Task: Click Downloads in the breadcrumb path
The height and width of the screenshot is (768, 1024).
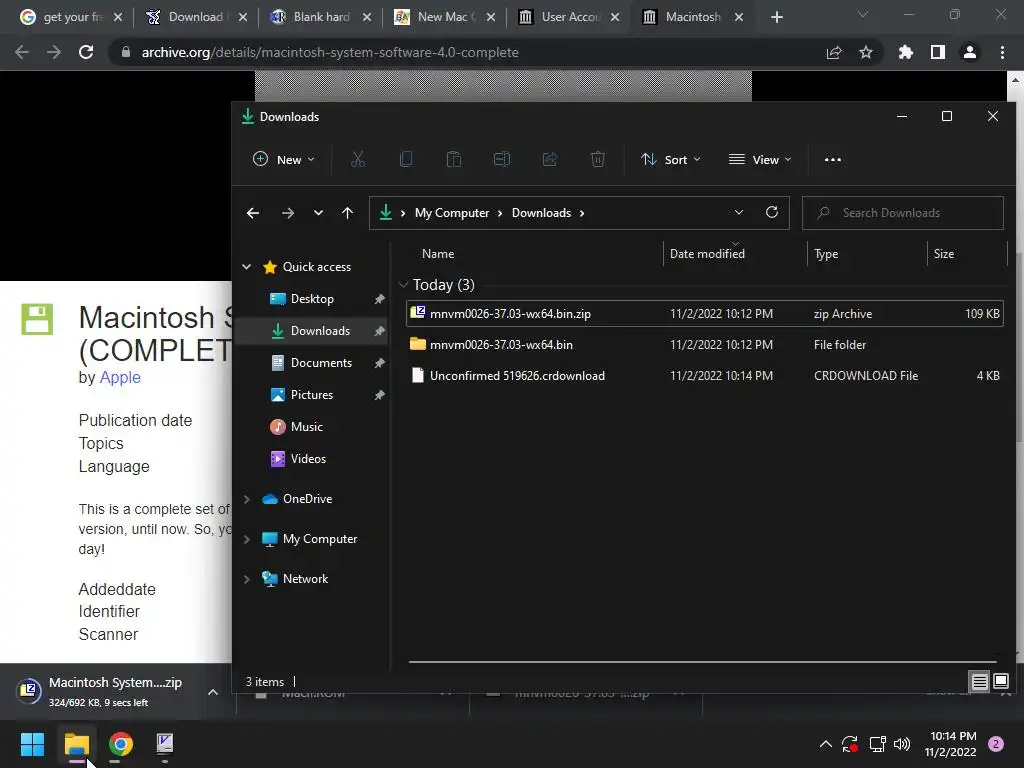Action: (541, 213)
